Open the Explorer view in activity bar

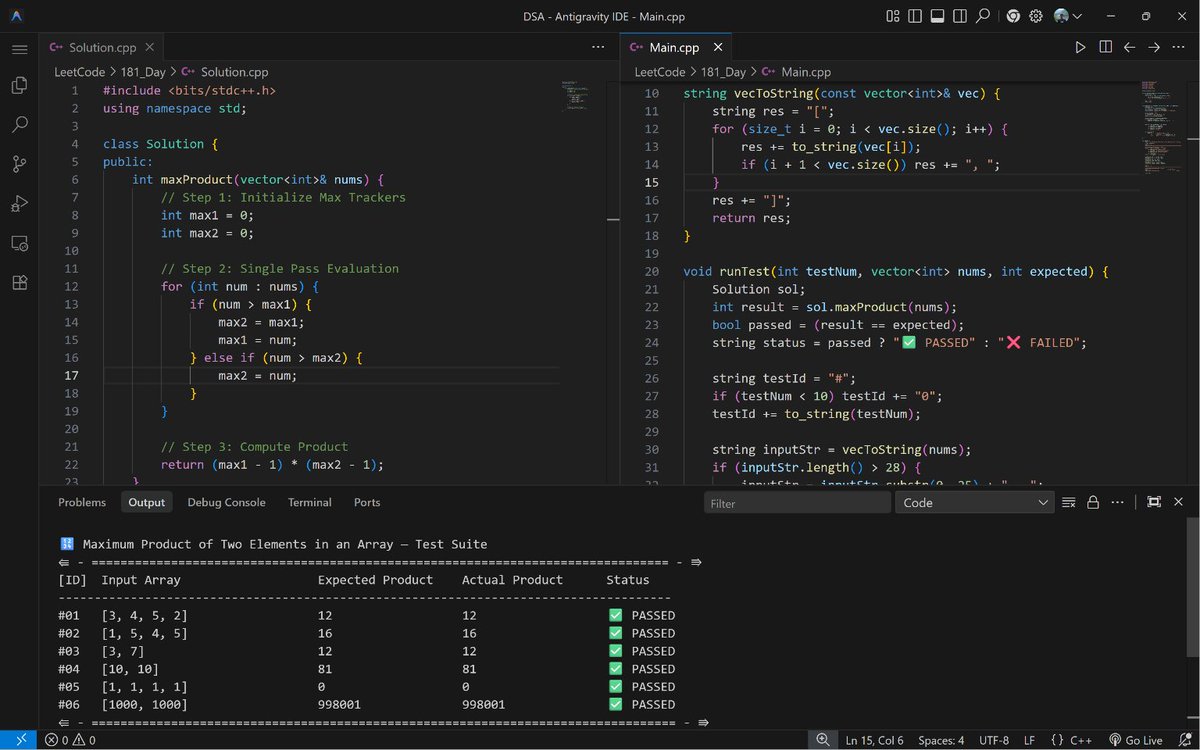[x=19, y=86]
